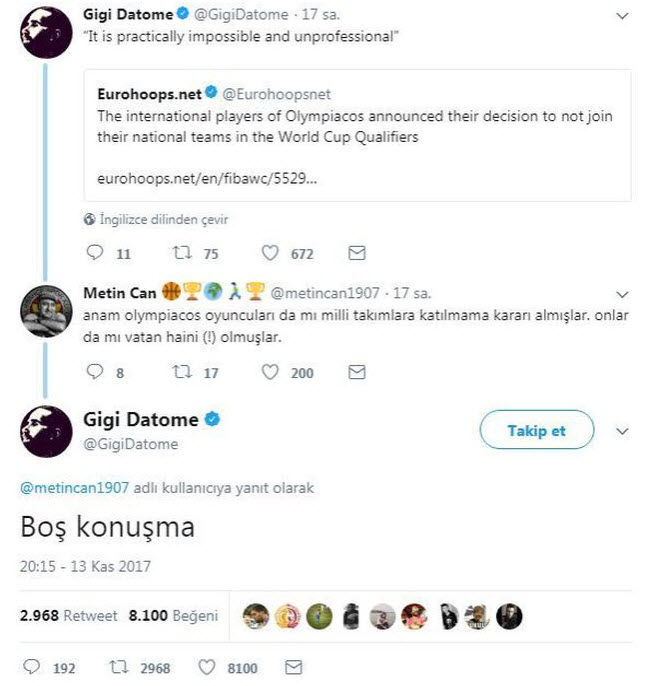Click the Takip et follow button
This screenshot has width=645, height=686.
(x=536, y=431)
